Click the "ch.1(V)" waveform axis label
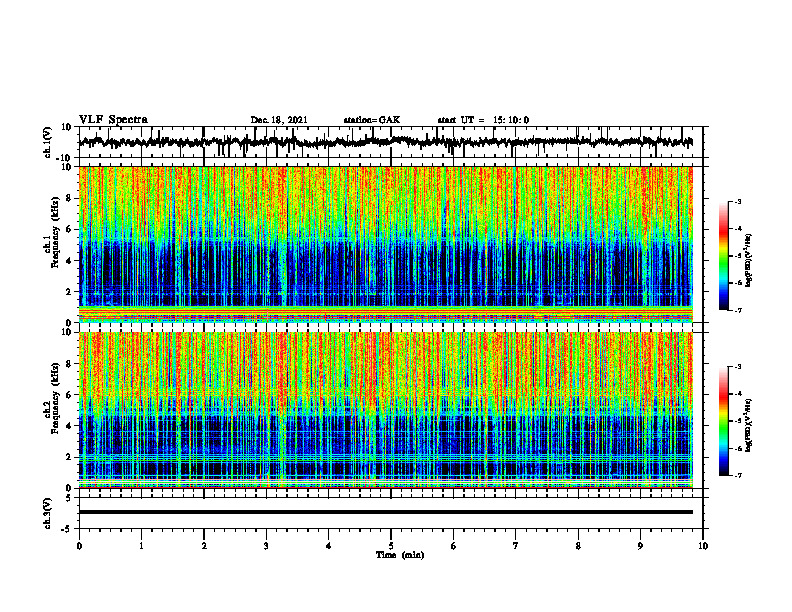The width and height of the screenshot is (792, 612). click(x=48, y=142)
